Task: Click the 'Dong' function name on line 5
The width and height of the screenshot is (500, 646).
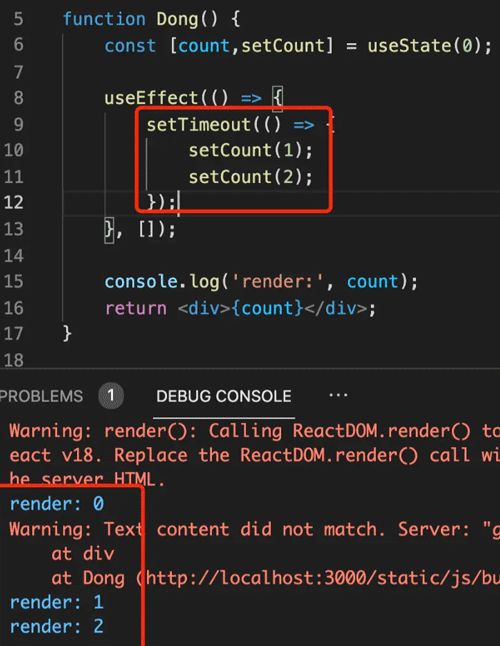Action: [177, 19]
